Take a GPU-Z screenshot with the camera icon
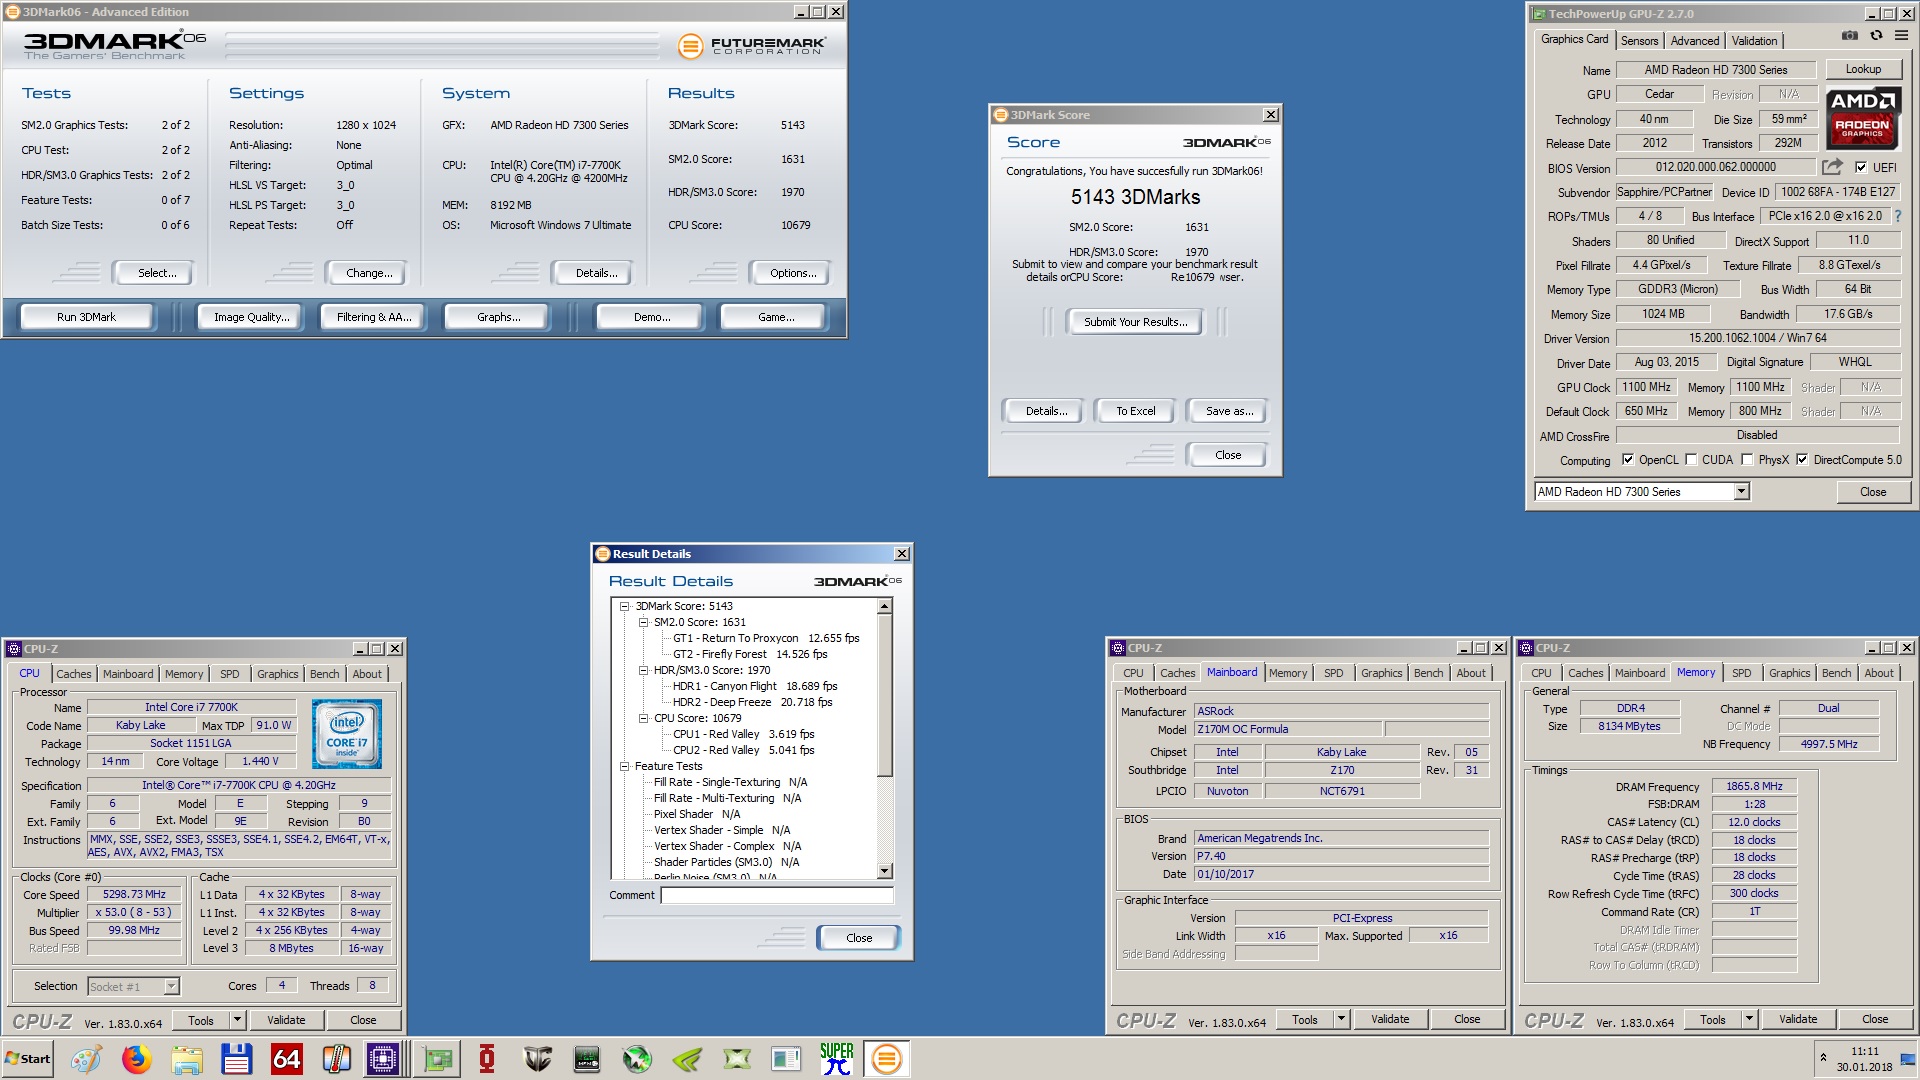The width and height of the screenshot is (1920, 1080). 1850,35
